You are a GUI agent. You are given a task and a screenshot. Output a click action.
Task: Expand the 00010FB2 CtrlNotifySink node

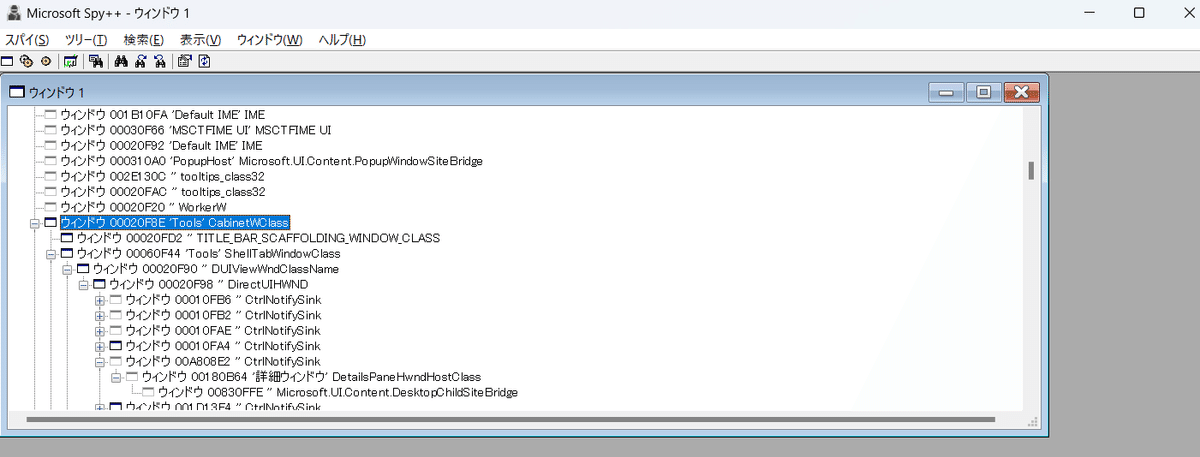[99, 315]
